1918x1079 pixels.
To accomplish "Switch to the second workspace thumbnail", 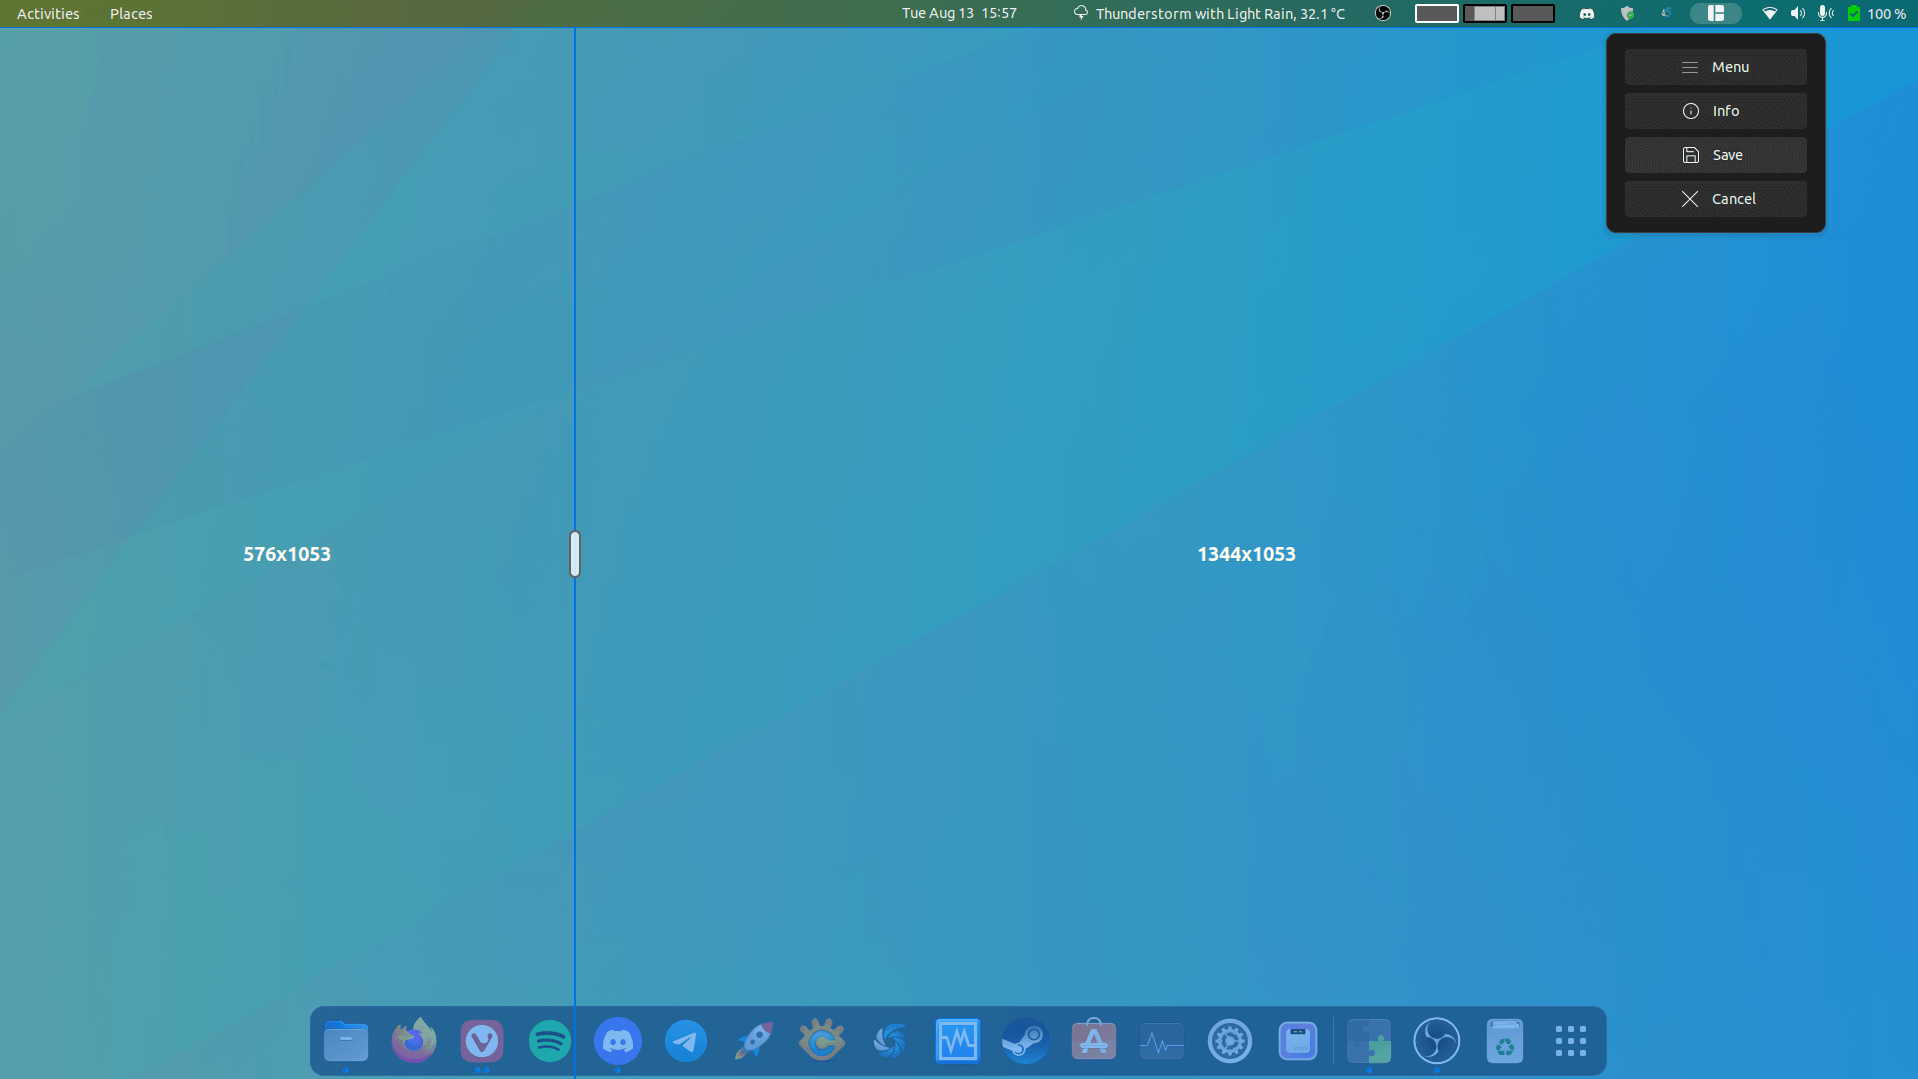I will coord(1484,14).
